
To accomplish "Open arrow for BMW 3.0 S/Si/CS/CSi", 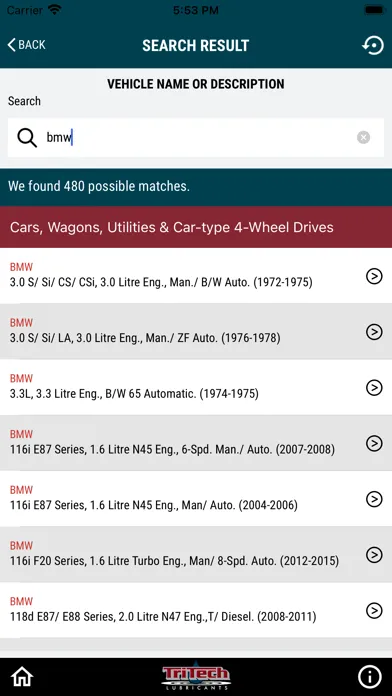I will coord(374,276).
